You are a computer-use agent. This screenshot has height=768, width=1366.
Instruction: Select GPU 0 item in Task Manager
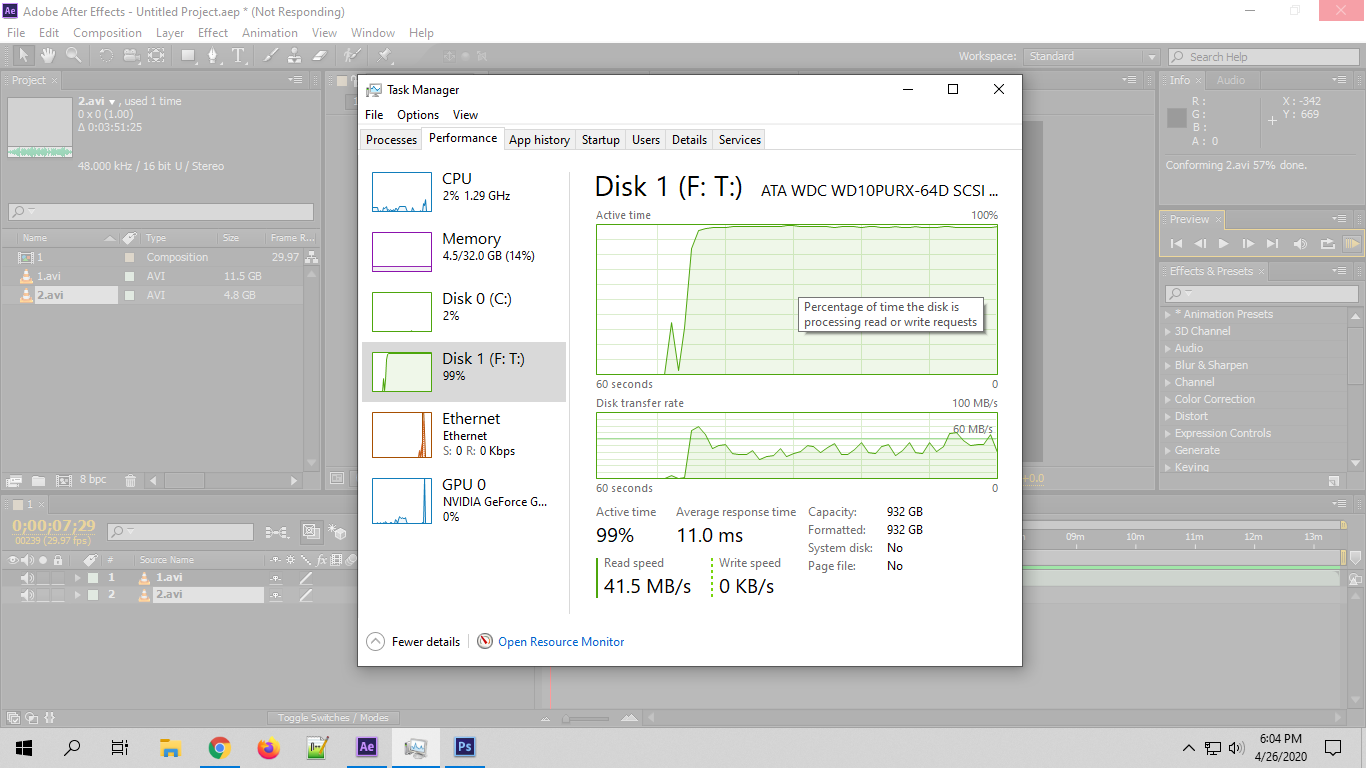point(464,501)
